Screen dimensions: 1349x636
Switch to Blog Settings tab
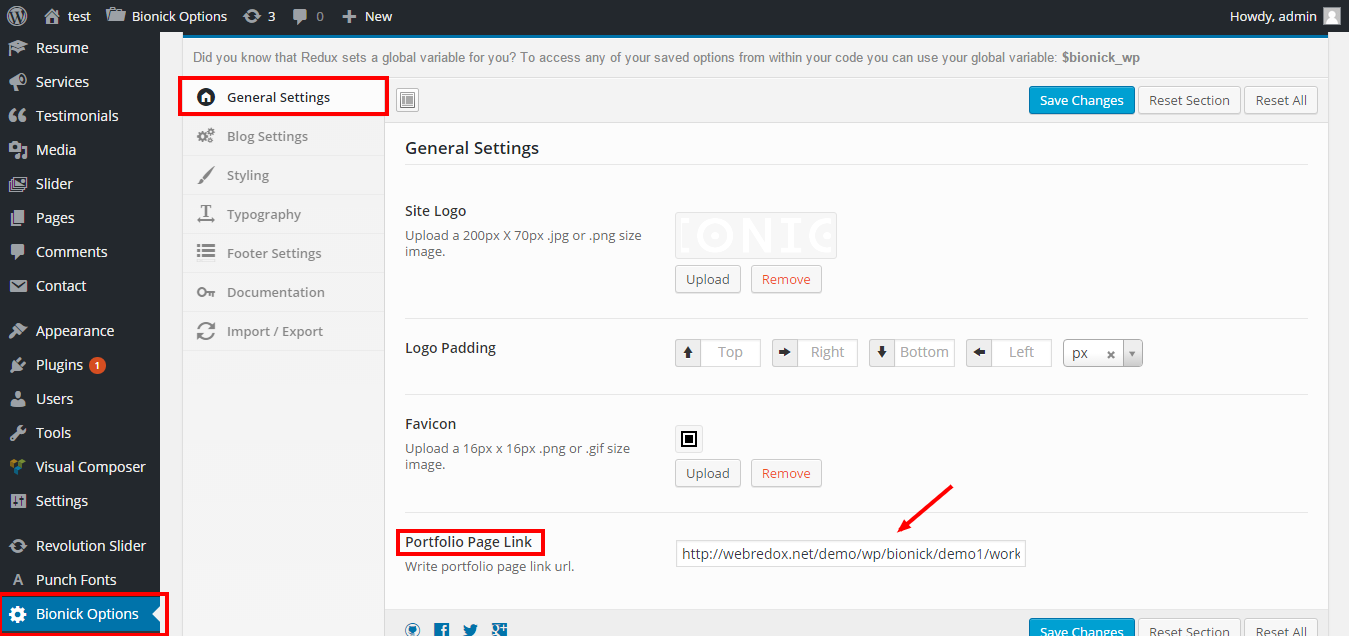tap(284, 136)
